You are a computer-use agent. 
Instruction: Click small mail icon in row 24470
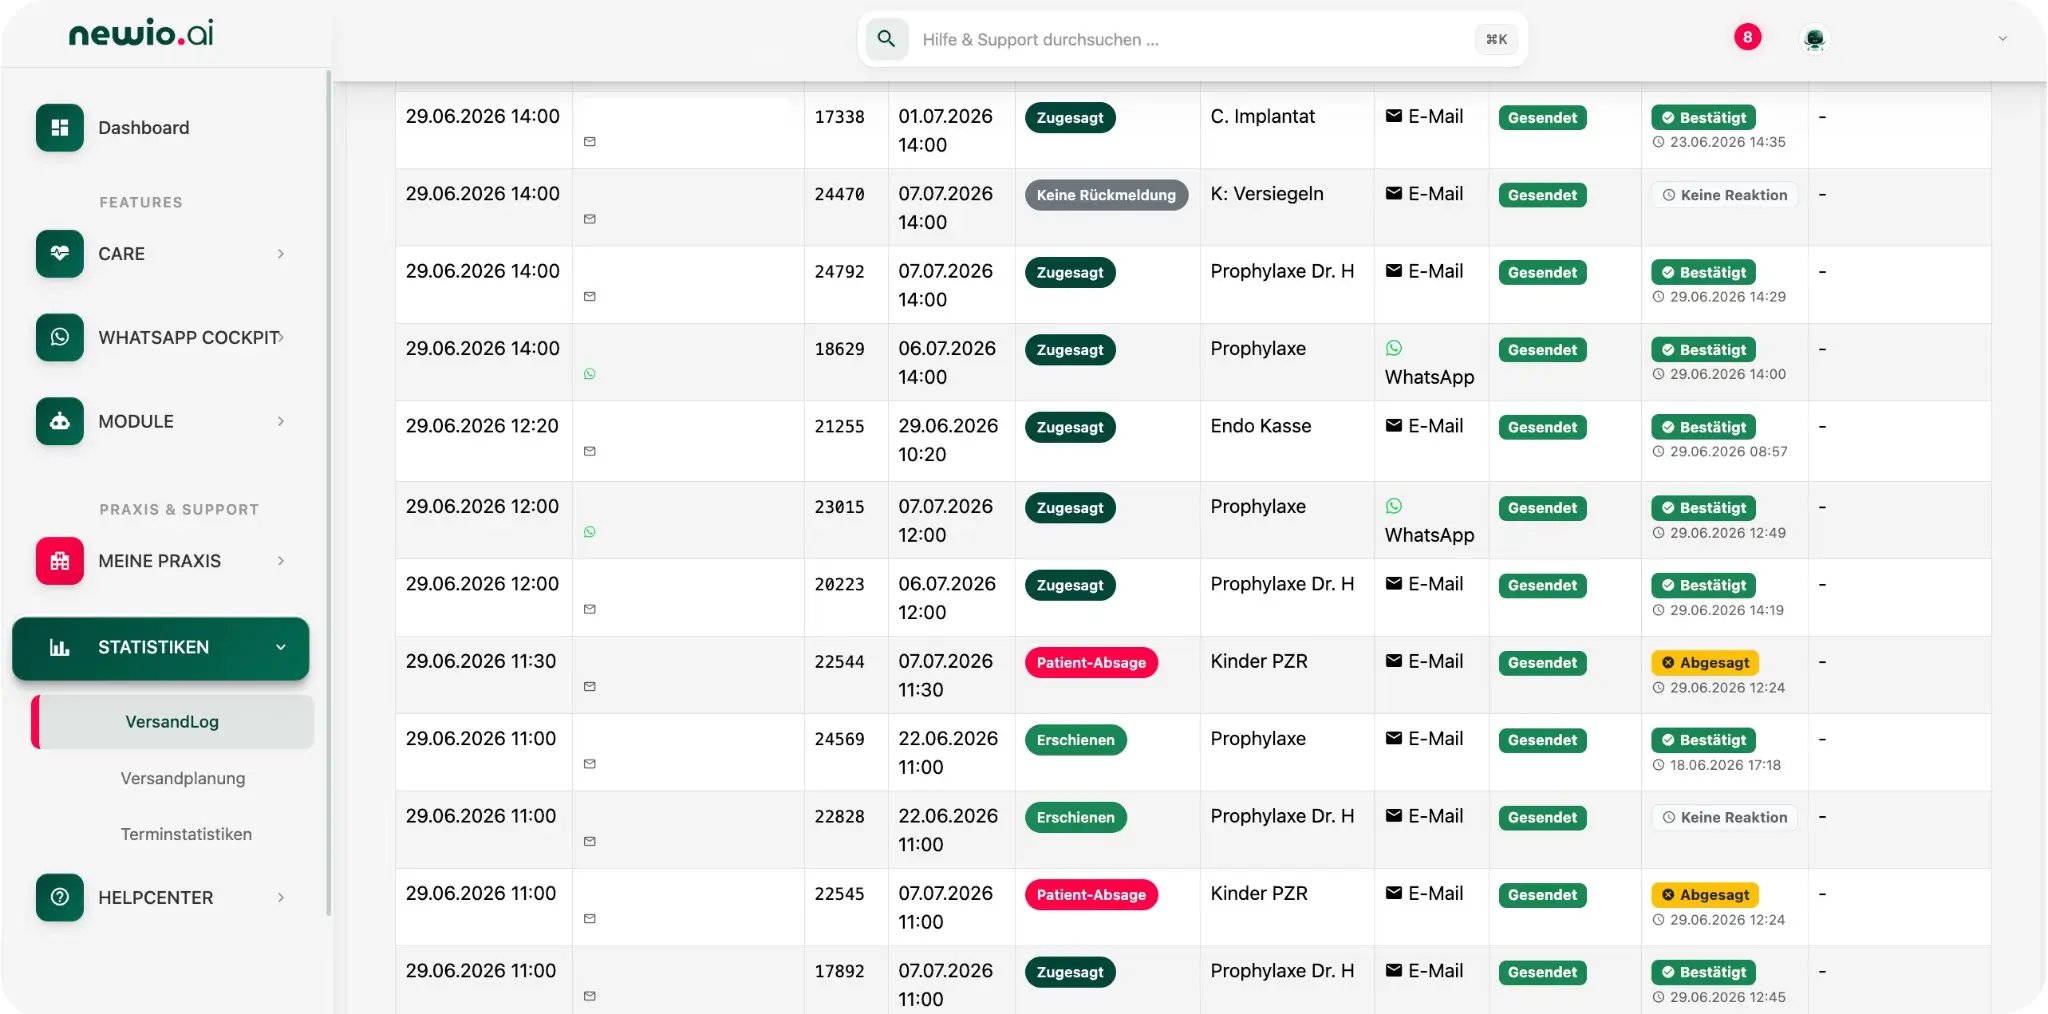coord(590,219)
